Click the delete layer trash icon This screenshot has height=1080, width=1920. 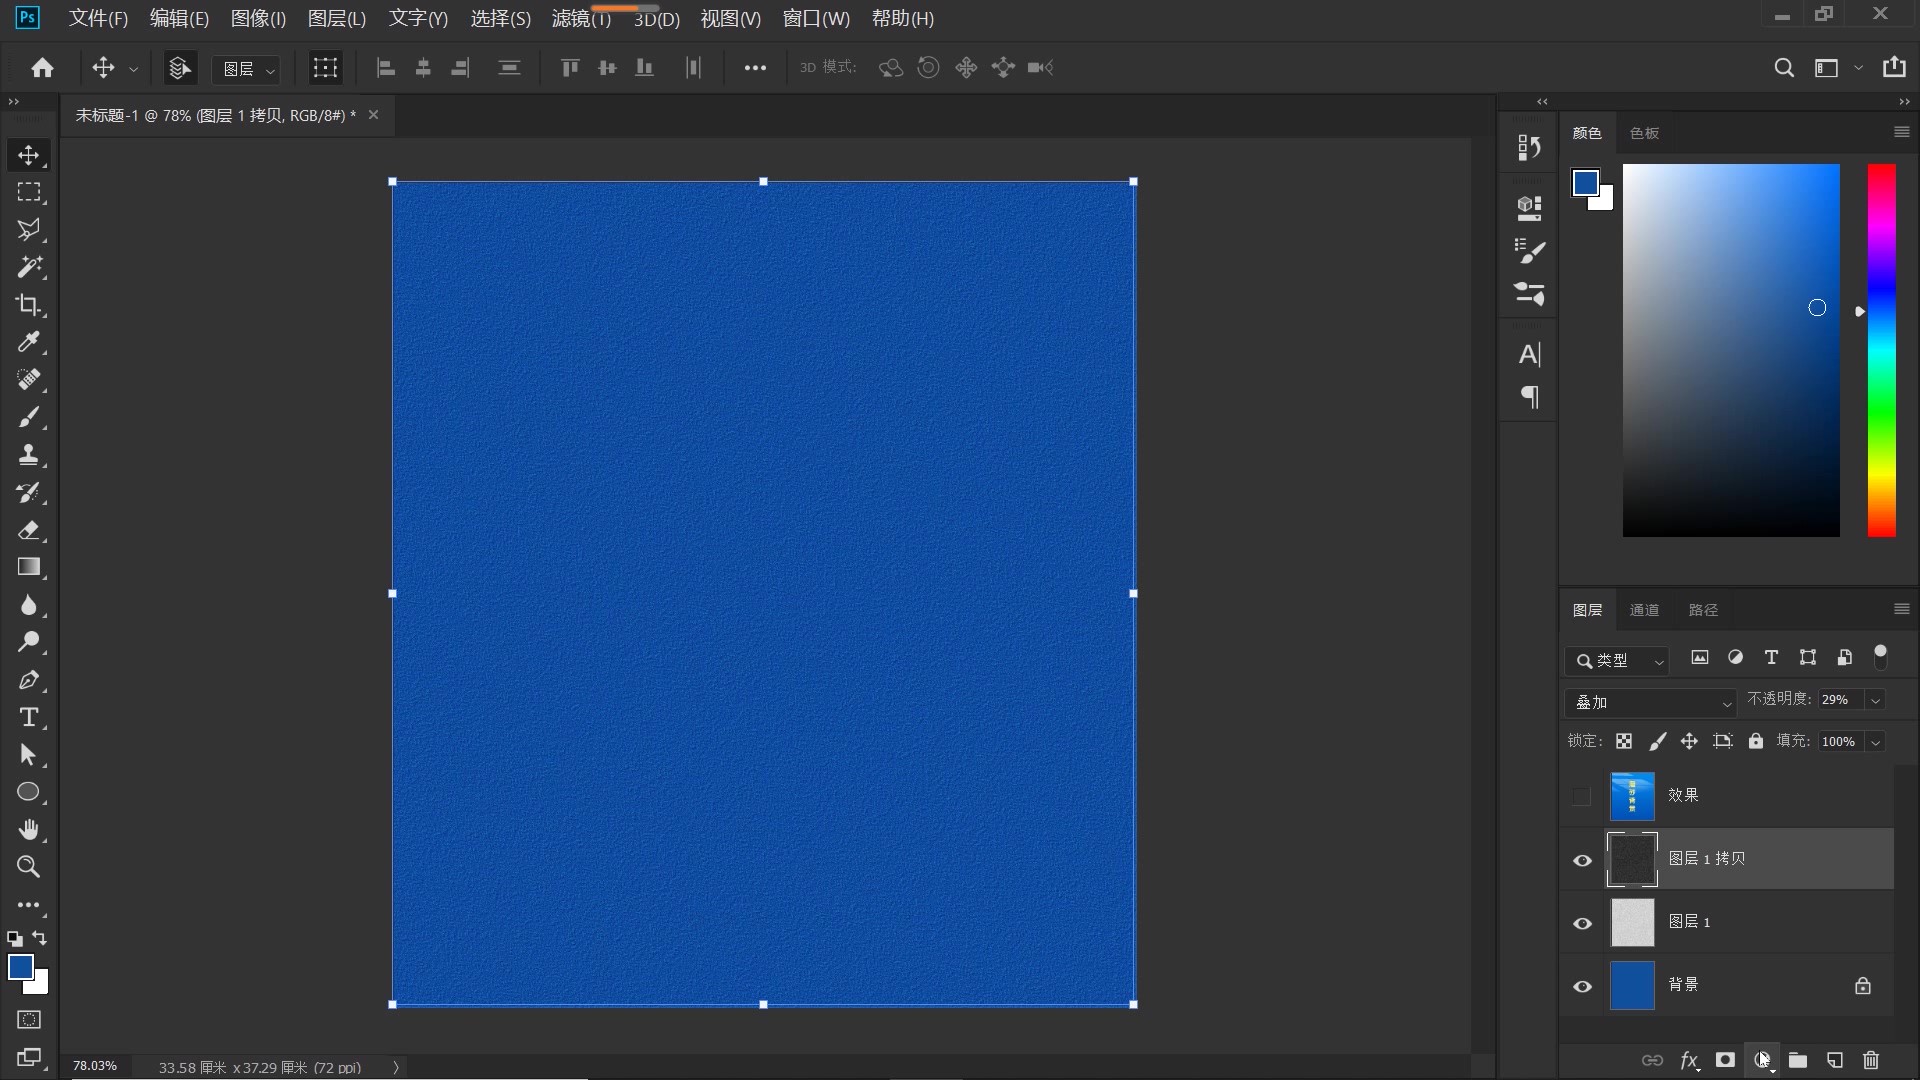pos(1871,1060)
